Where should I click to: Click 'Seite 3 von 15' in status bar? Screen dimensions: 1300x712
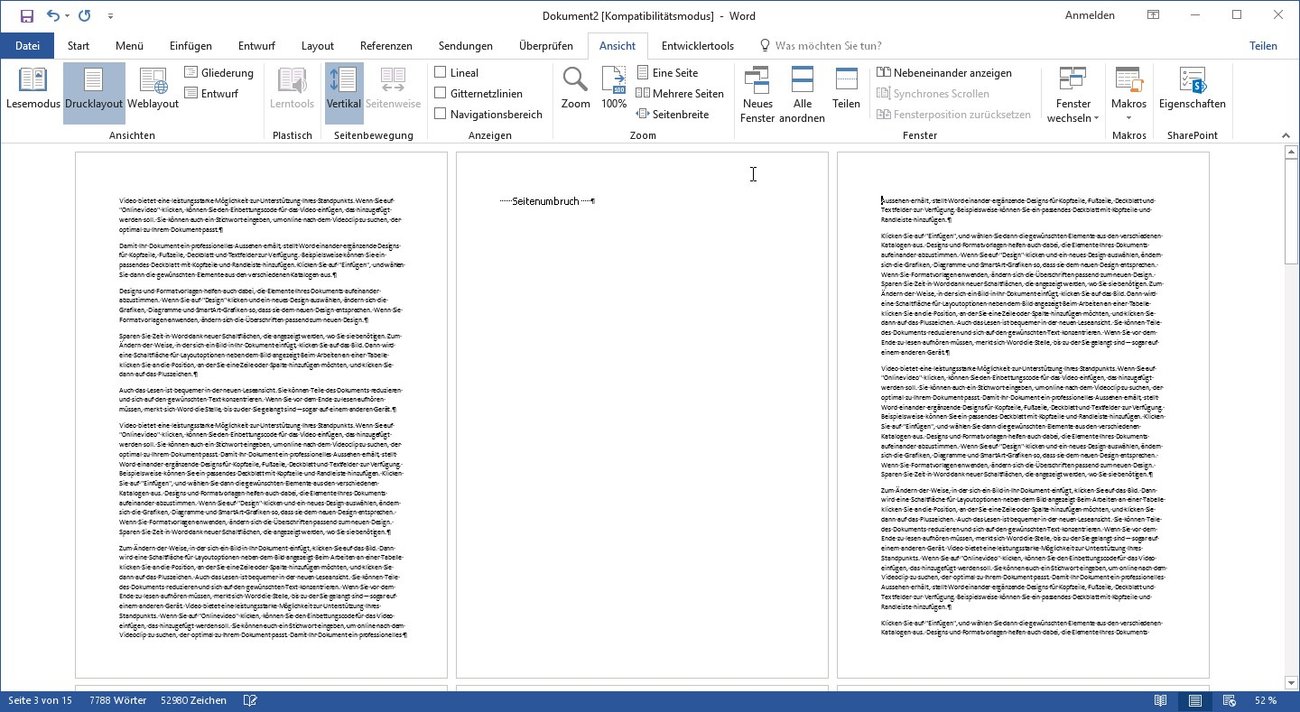[40, 700]
